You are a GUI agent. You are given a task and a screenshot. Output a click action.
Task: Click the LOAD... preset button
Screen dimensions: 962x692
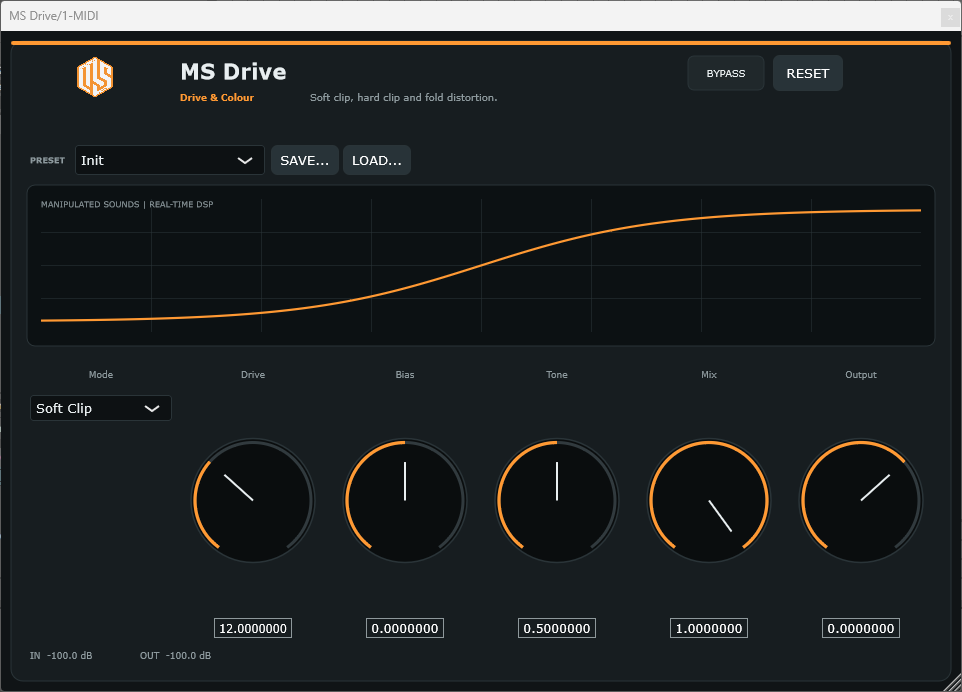click(377, 160)
